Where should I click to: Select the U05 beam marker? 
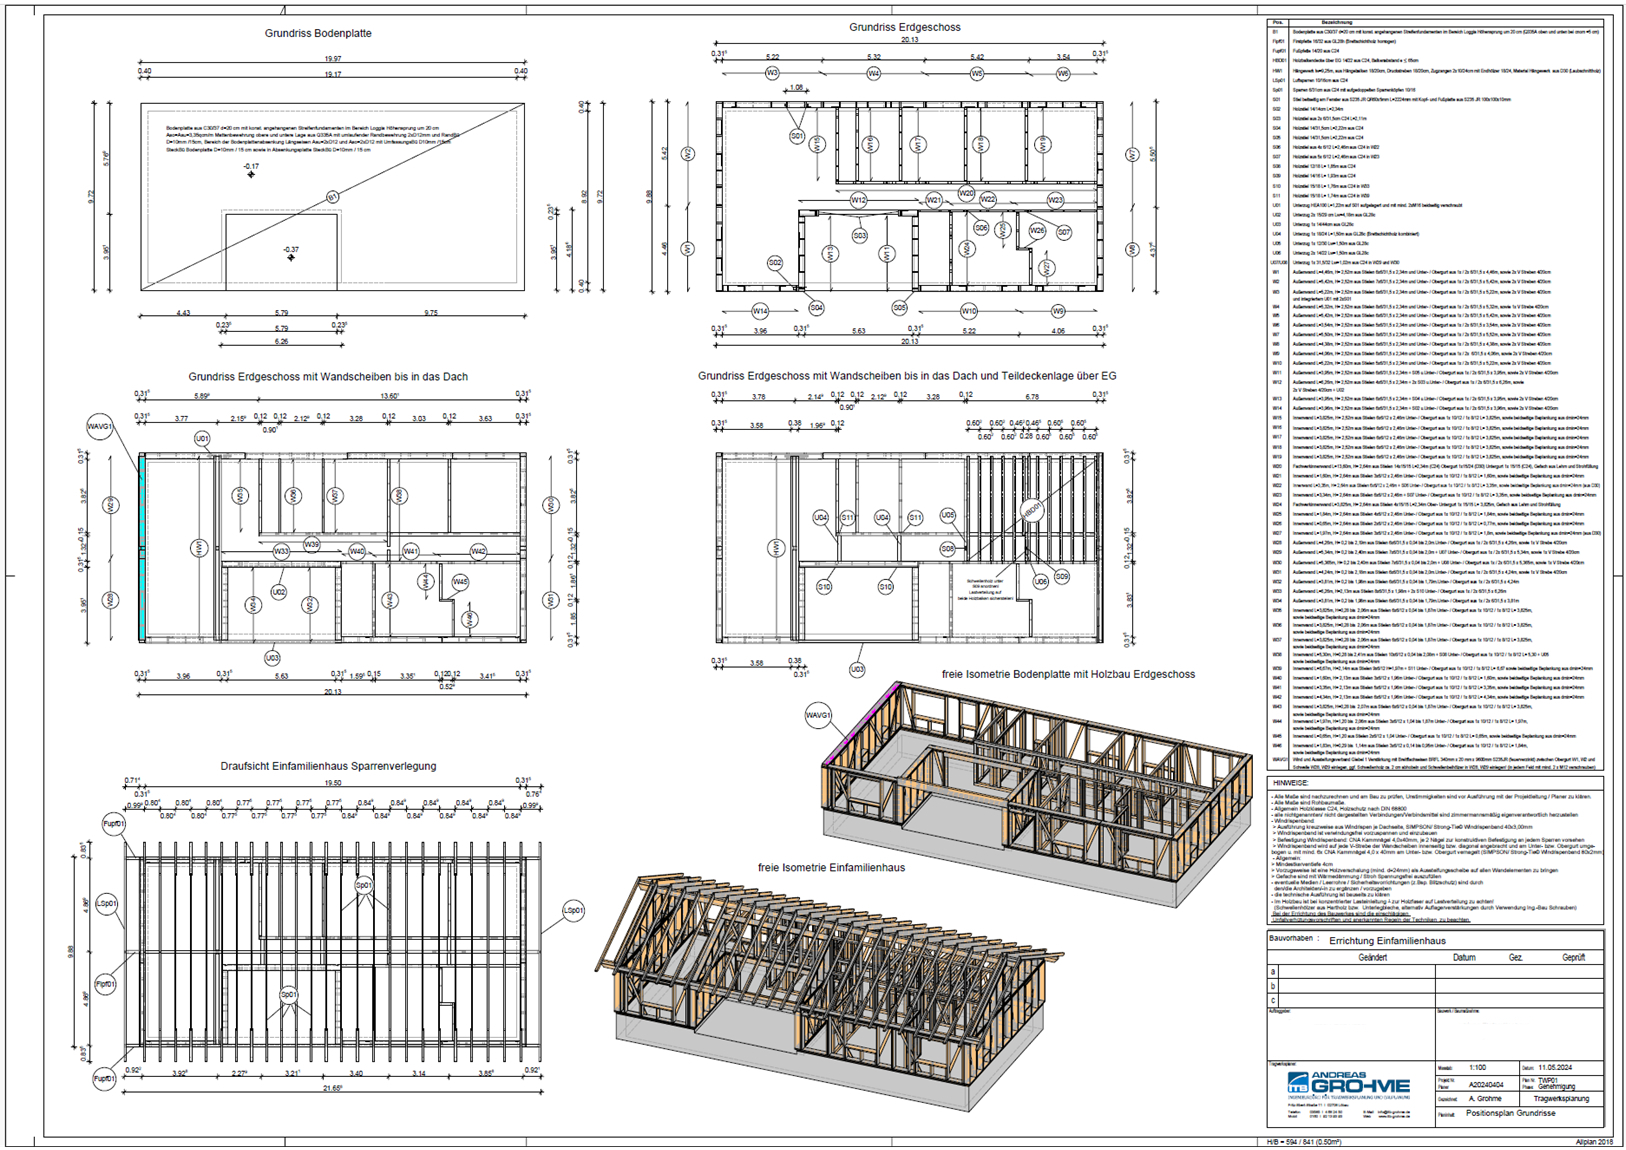click(x=947, y=516)
